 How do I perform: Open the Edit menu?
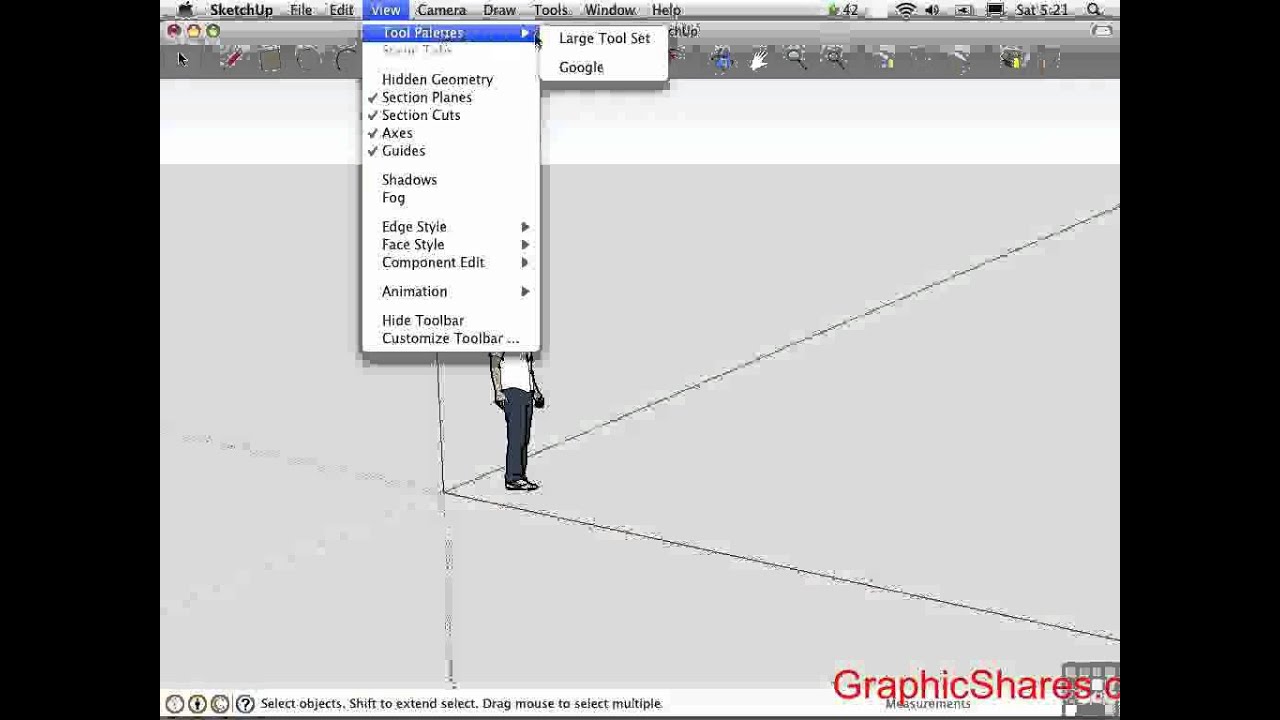(341, 10)
